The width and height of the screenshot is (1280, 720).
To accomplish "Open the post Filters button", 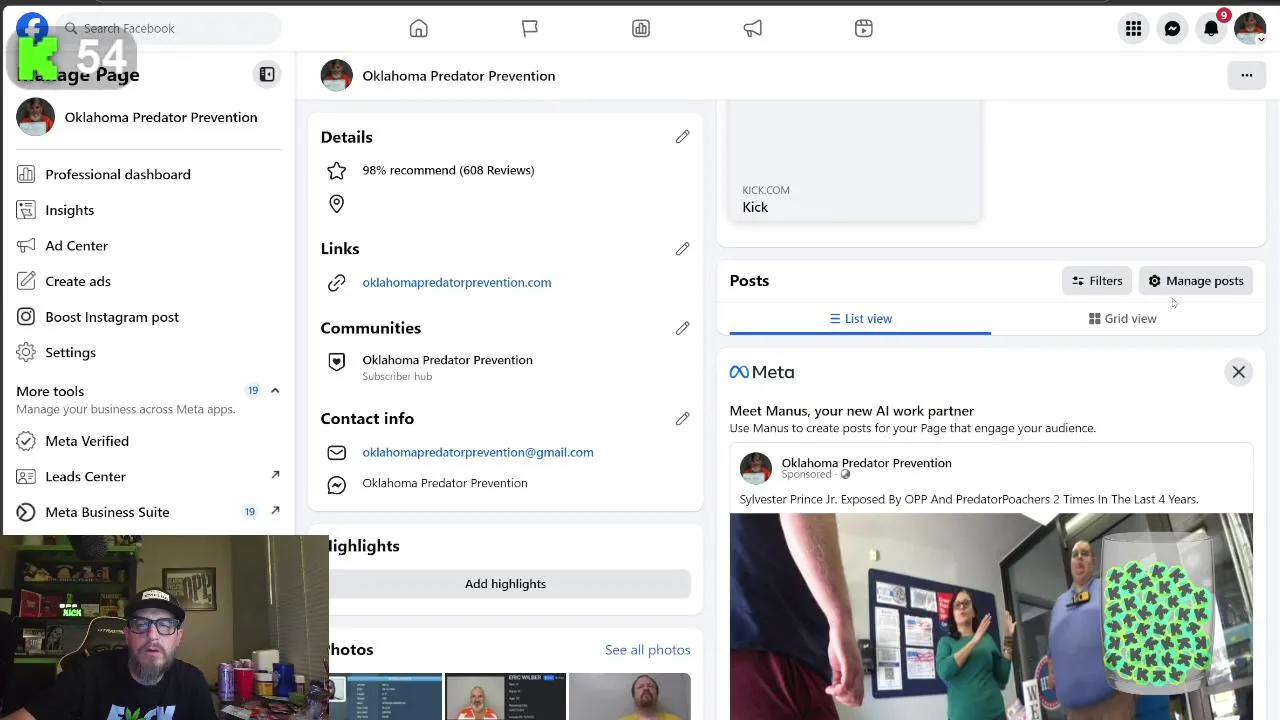I will coord(1097,281).
